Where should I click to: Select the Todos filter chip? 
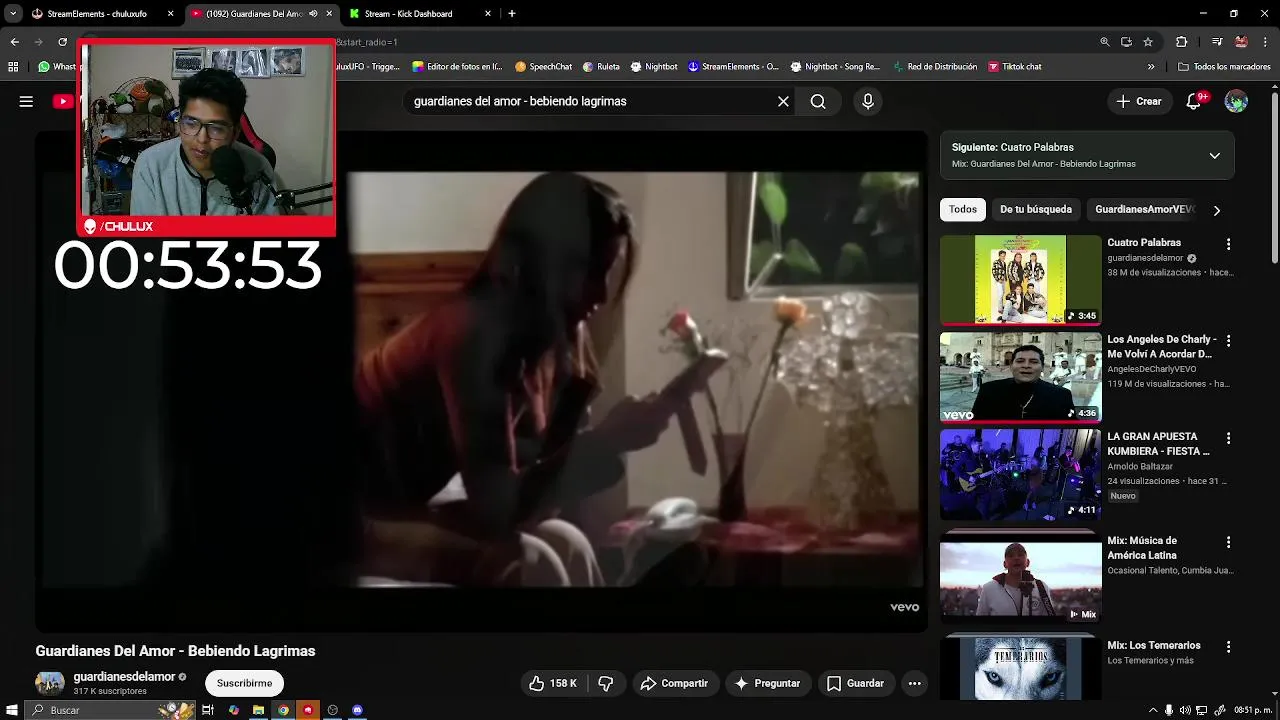[963, 209]
